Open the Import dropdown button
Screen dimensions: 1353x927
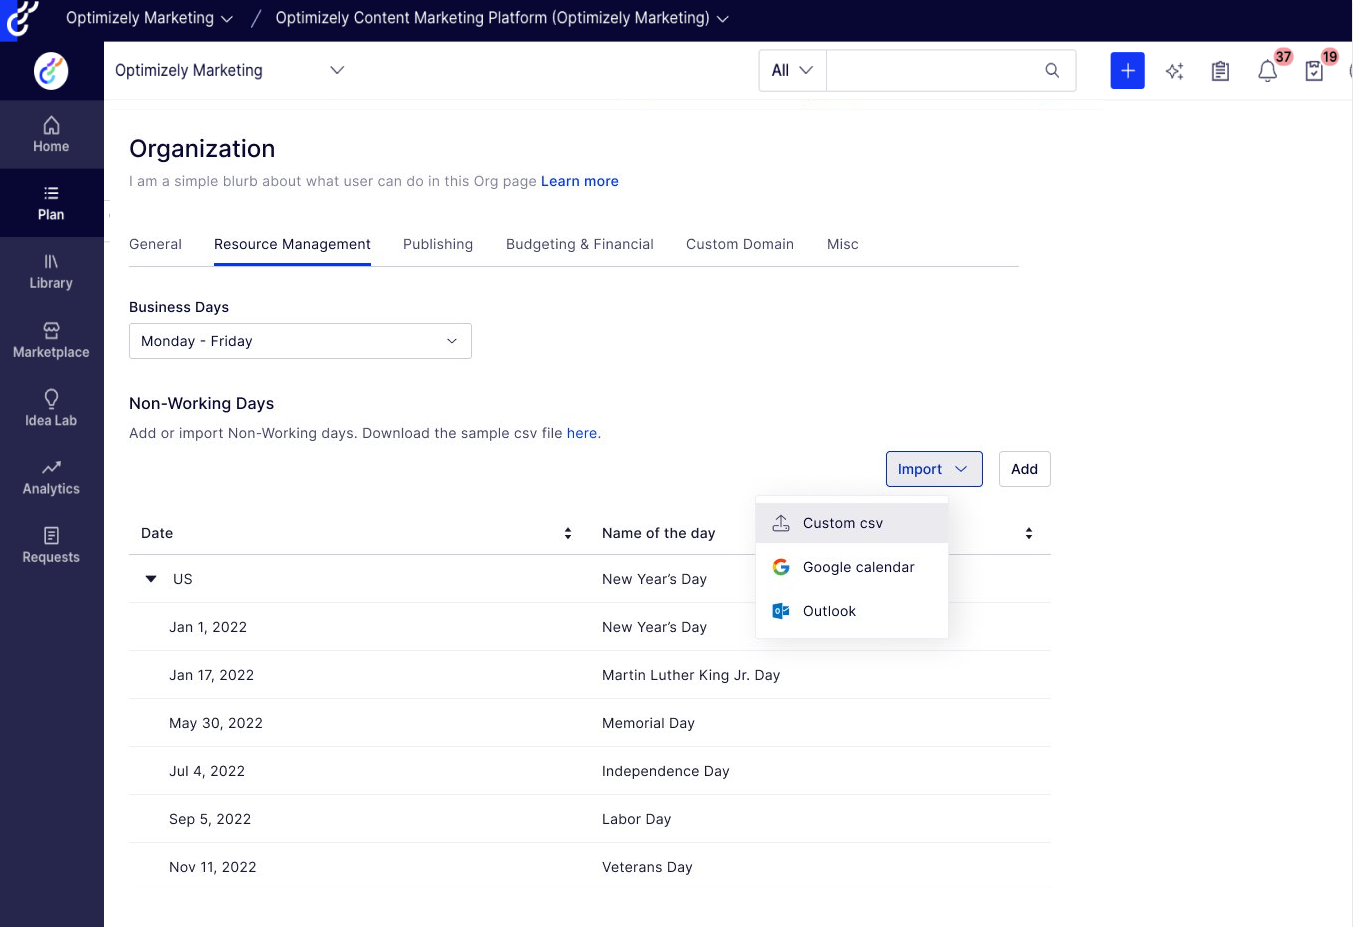[x=934, y=469]
